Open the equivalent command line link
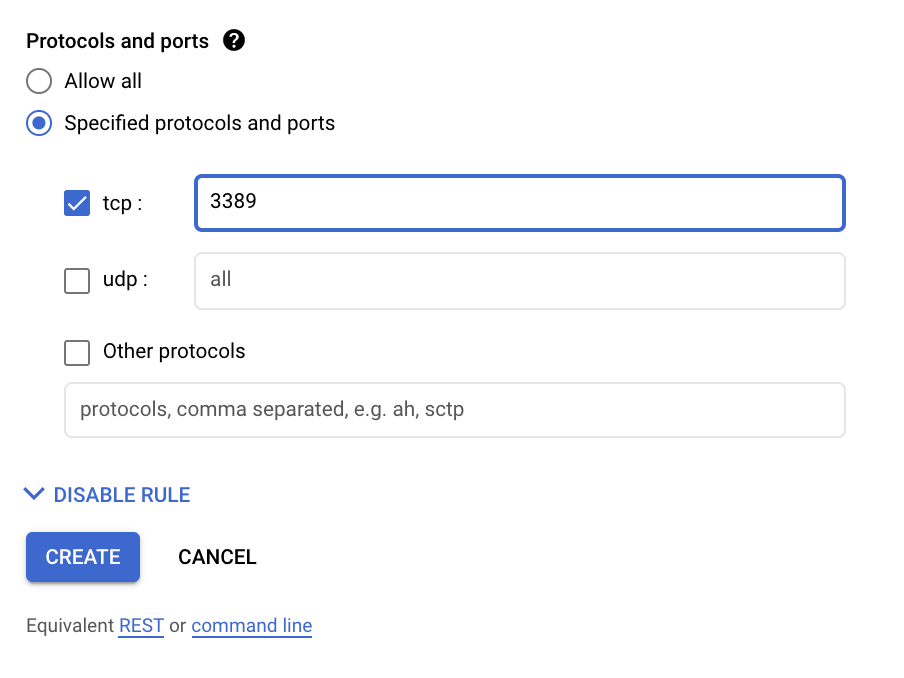The width and height of the screenshot is (904, 678). coord(252,626)
